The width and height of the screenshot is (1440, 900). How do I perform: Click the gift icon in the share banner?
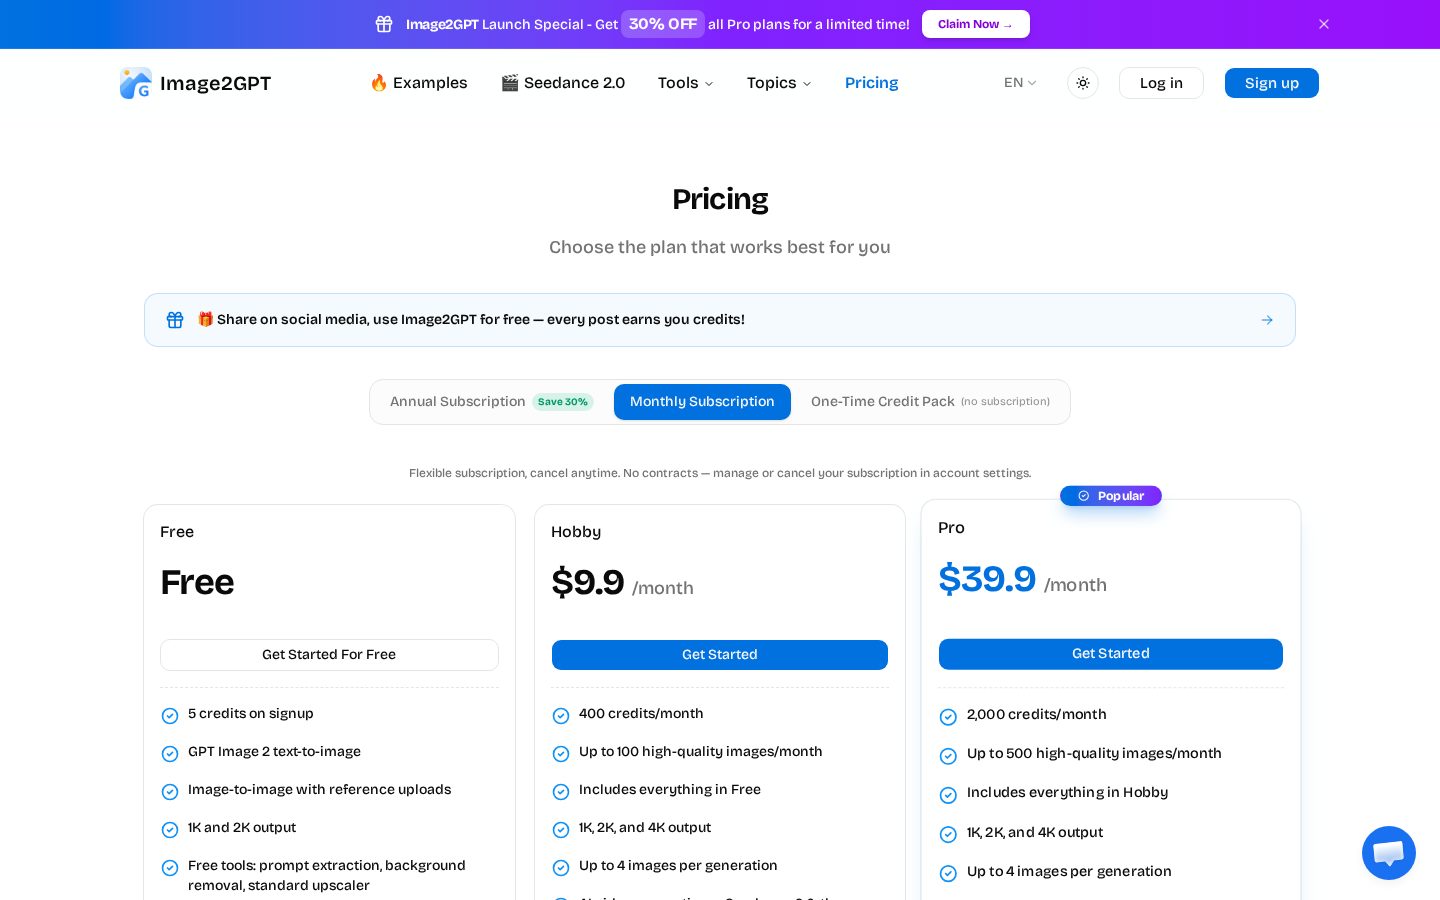point(175,320)
